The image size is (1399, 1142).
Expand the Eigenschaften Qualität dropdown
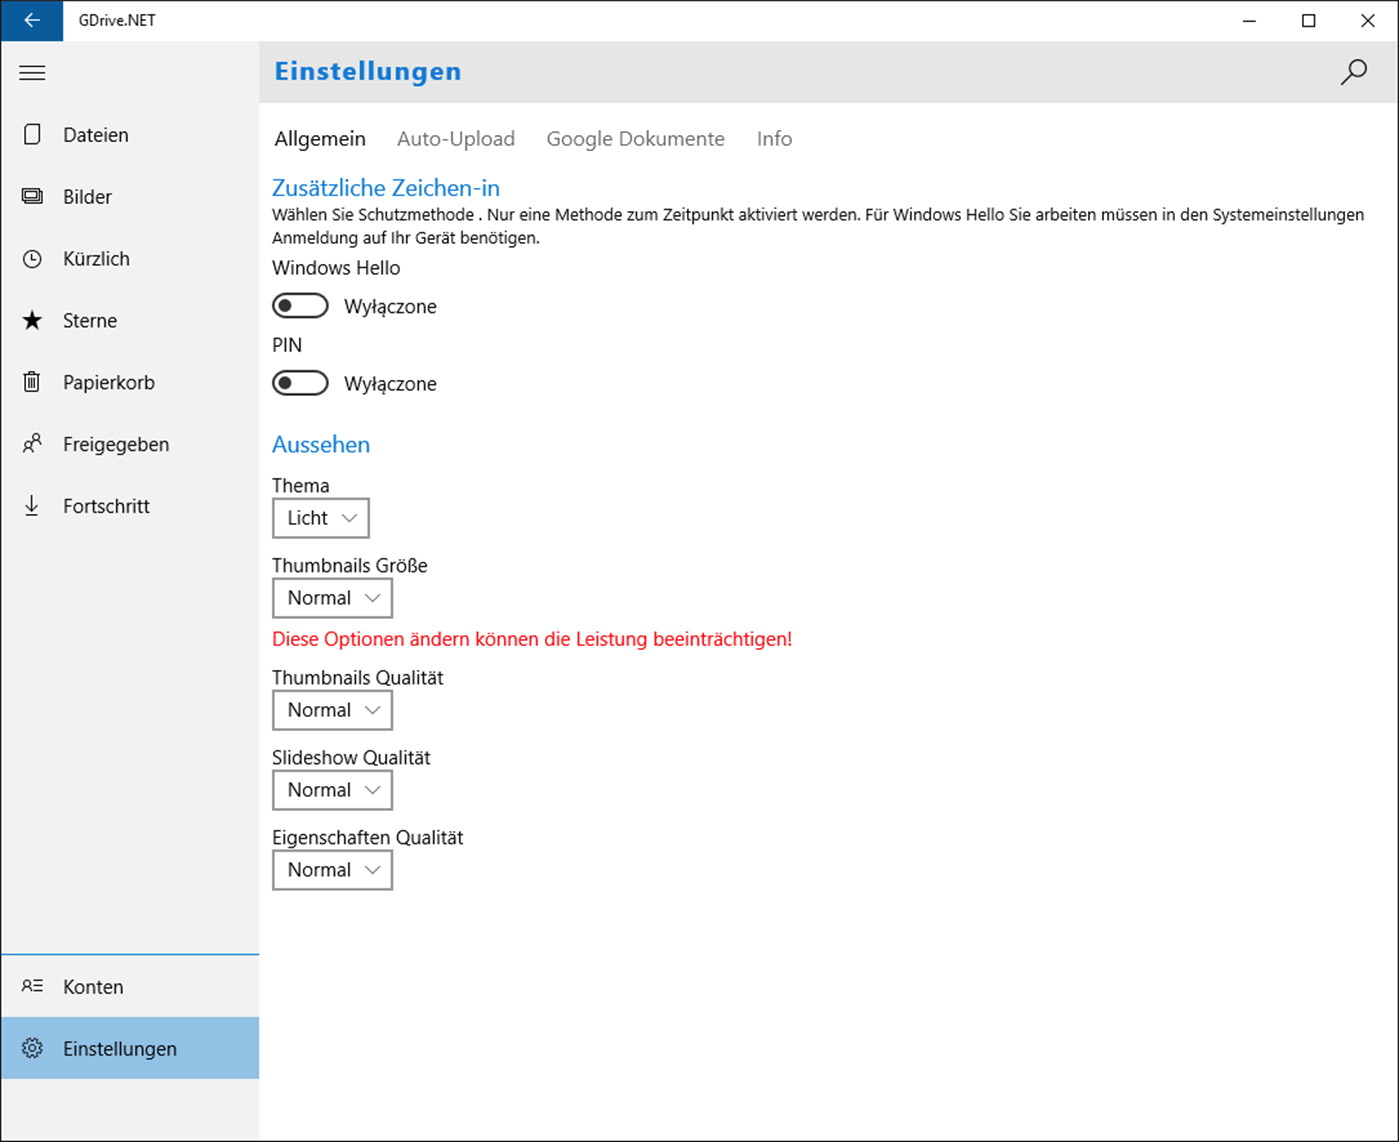pyautogui.click(x=332, y=870)
